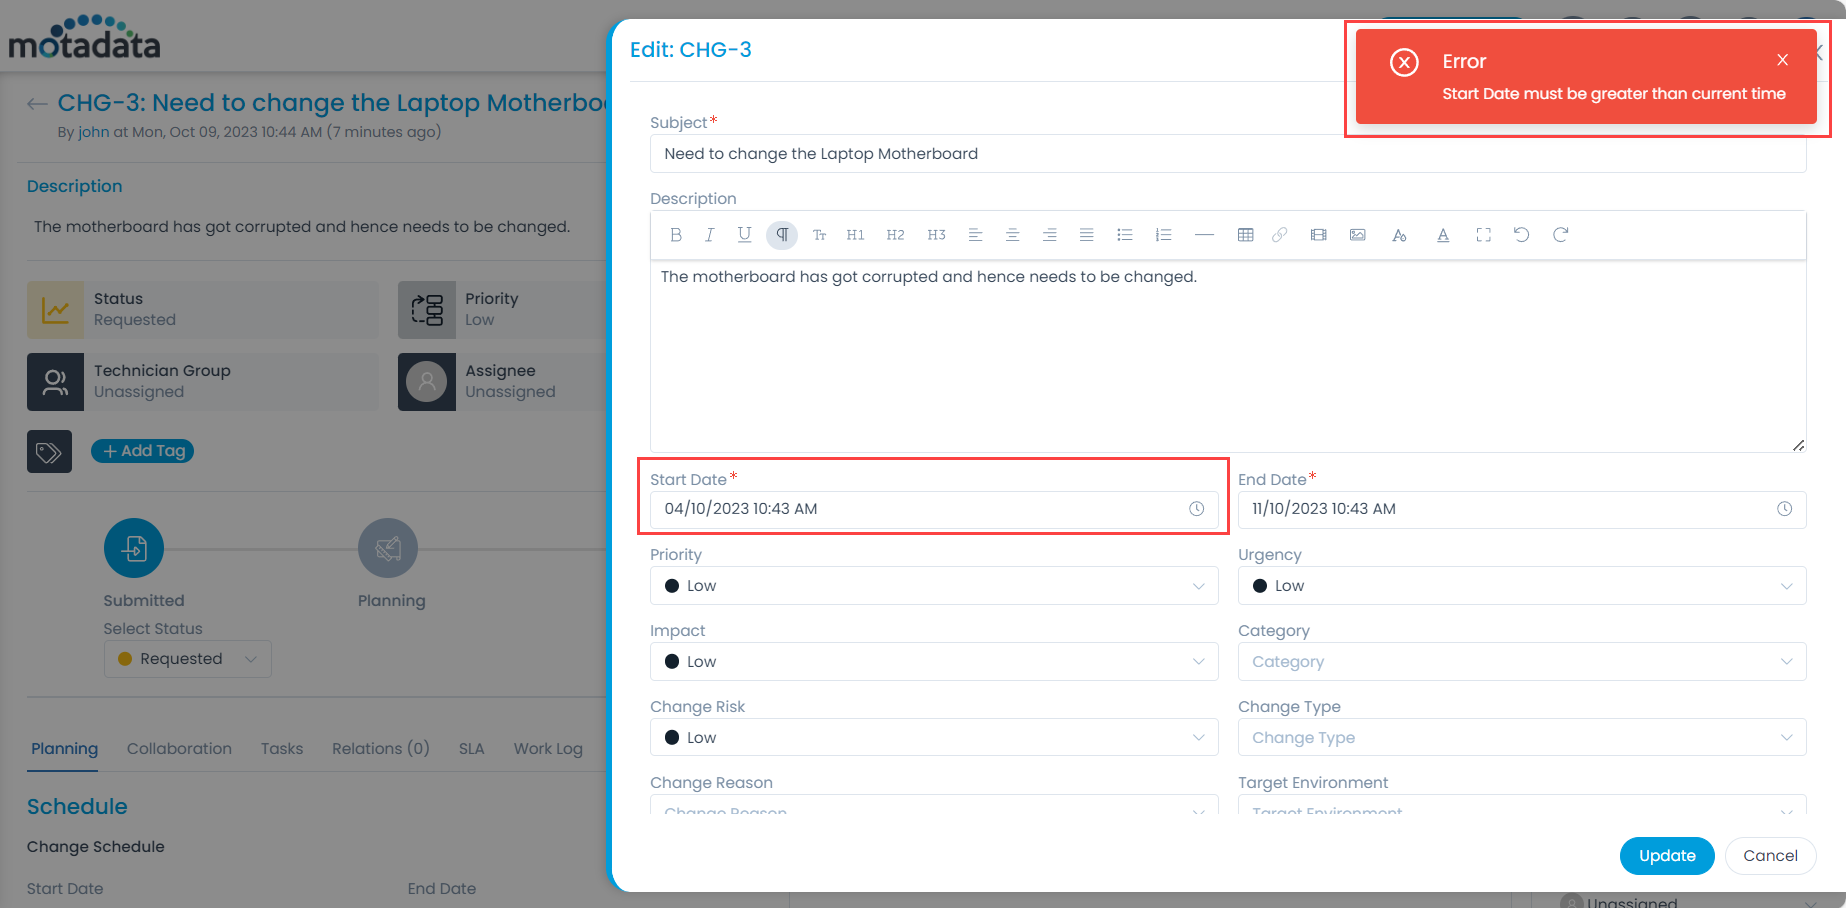Insert a horizontal rule line
Image resolution: width=1846 pixels, height=908 pixels.
1204,235
